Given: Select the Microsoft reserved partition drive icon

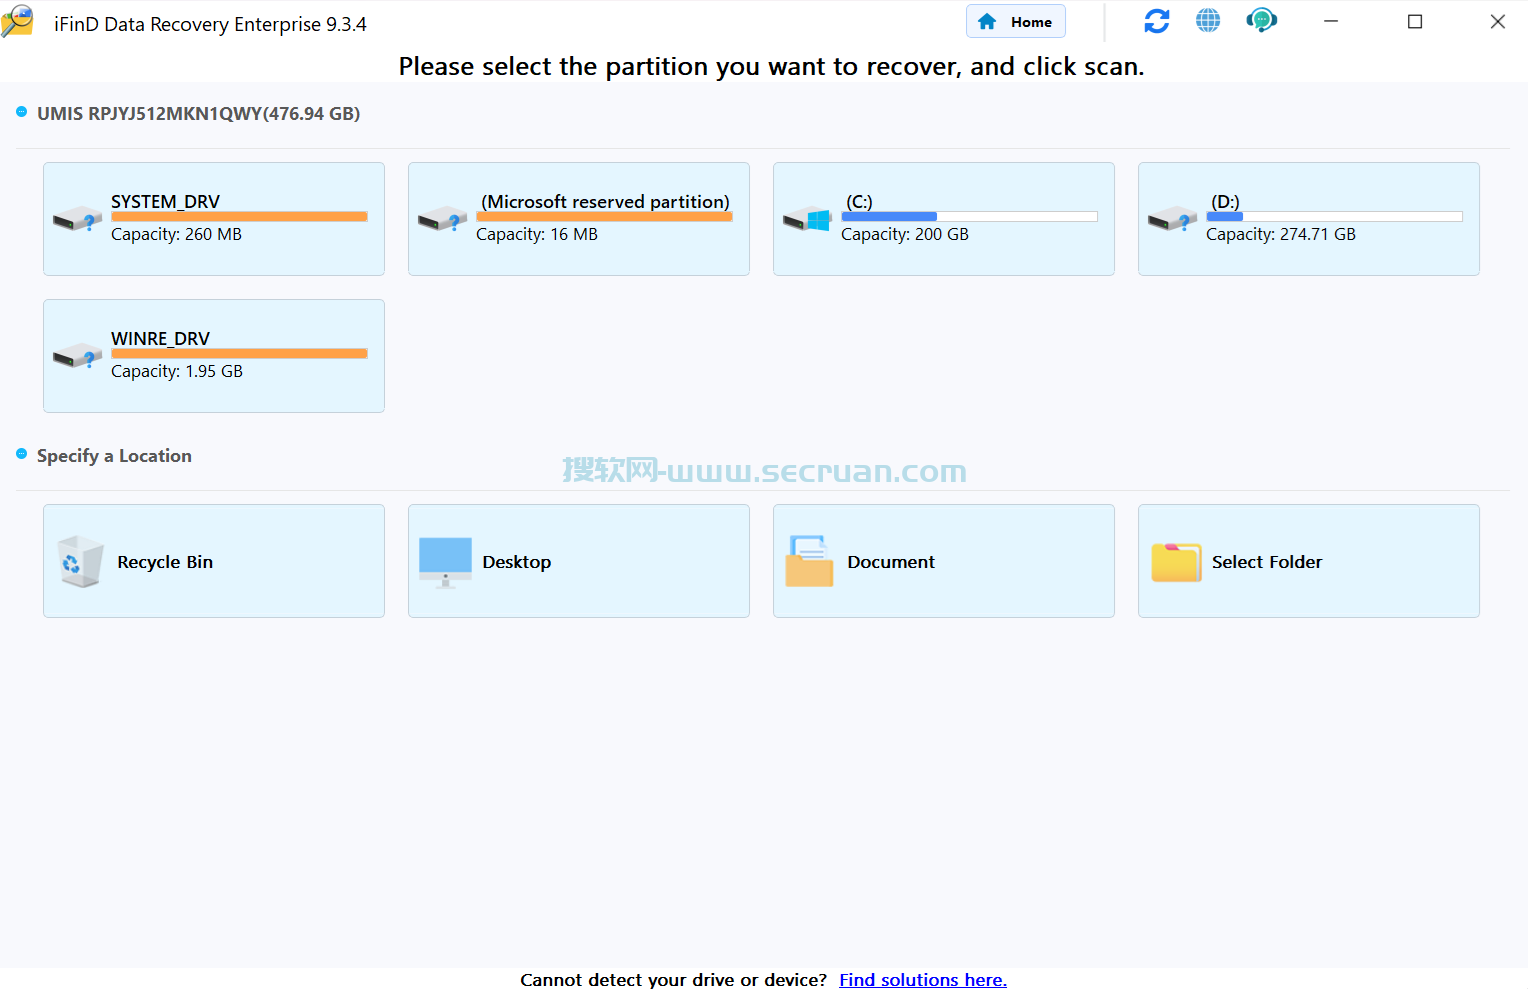Looking at the screenshot, I should [442, 218].
